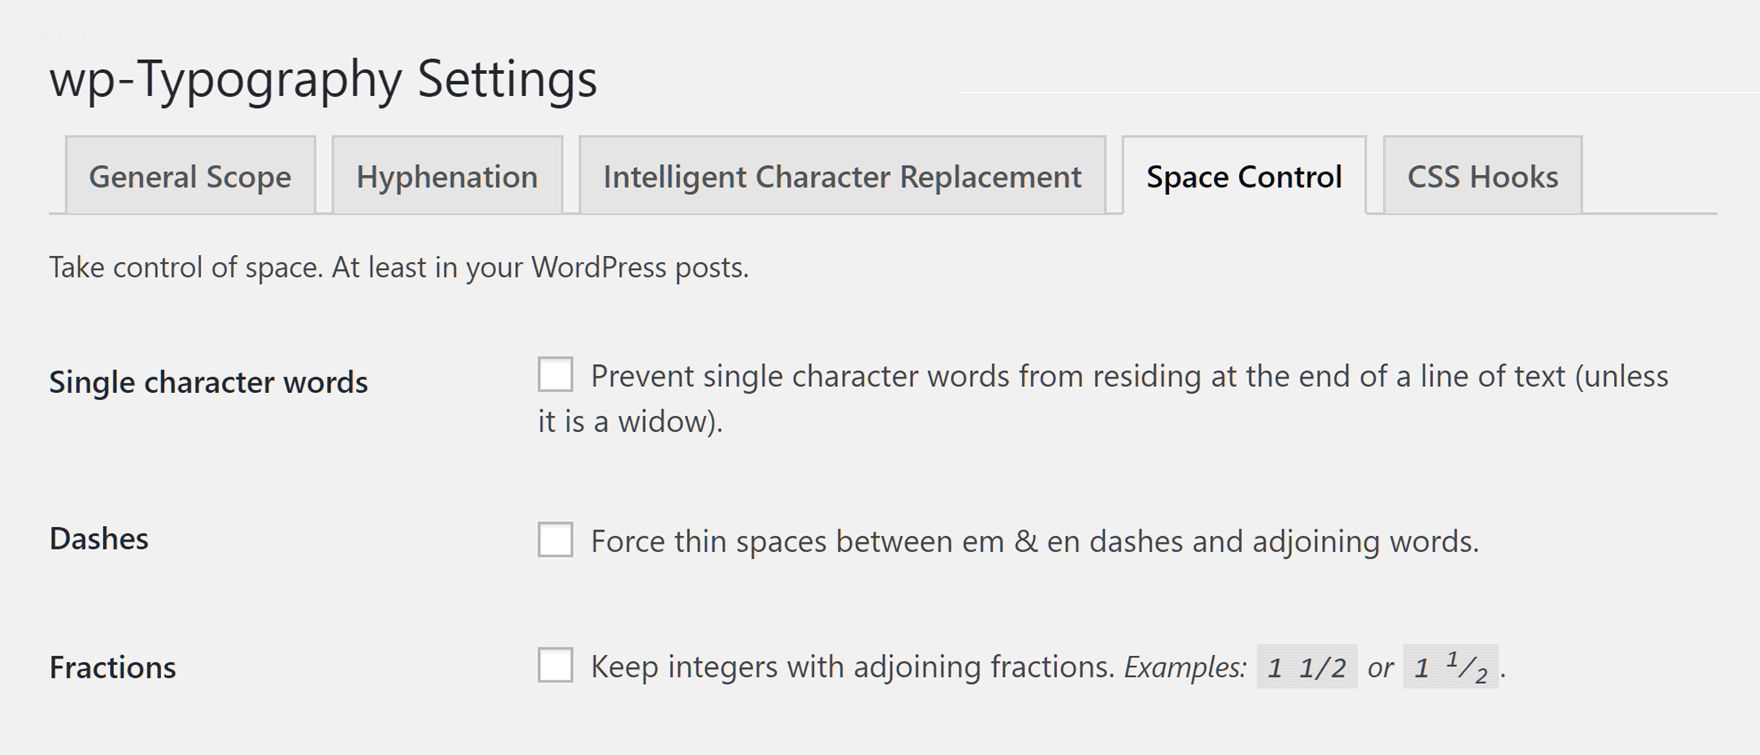Open the Hyphenation tab

pyautogui.click(x=446, y=176)
